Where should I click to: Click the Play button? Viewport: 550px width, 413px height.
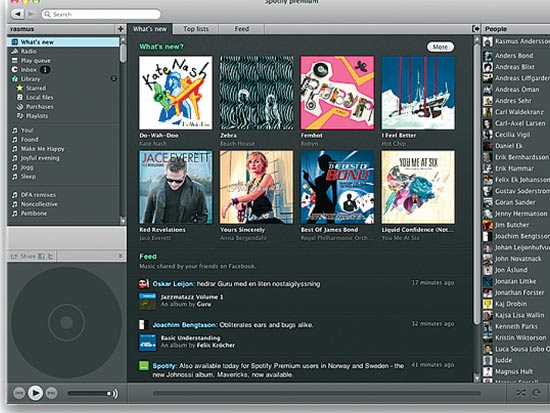tap(35, 393)
